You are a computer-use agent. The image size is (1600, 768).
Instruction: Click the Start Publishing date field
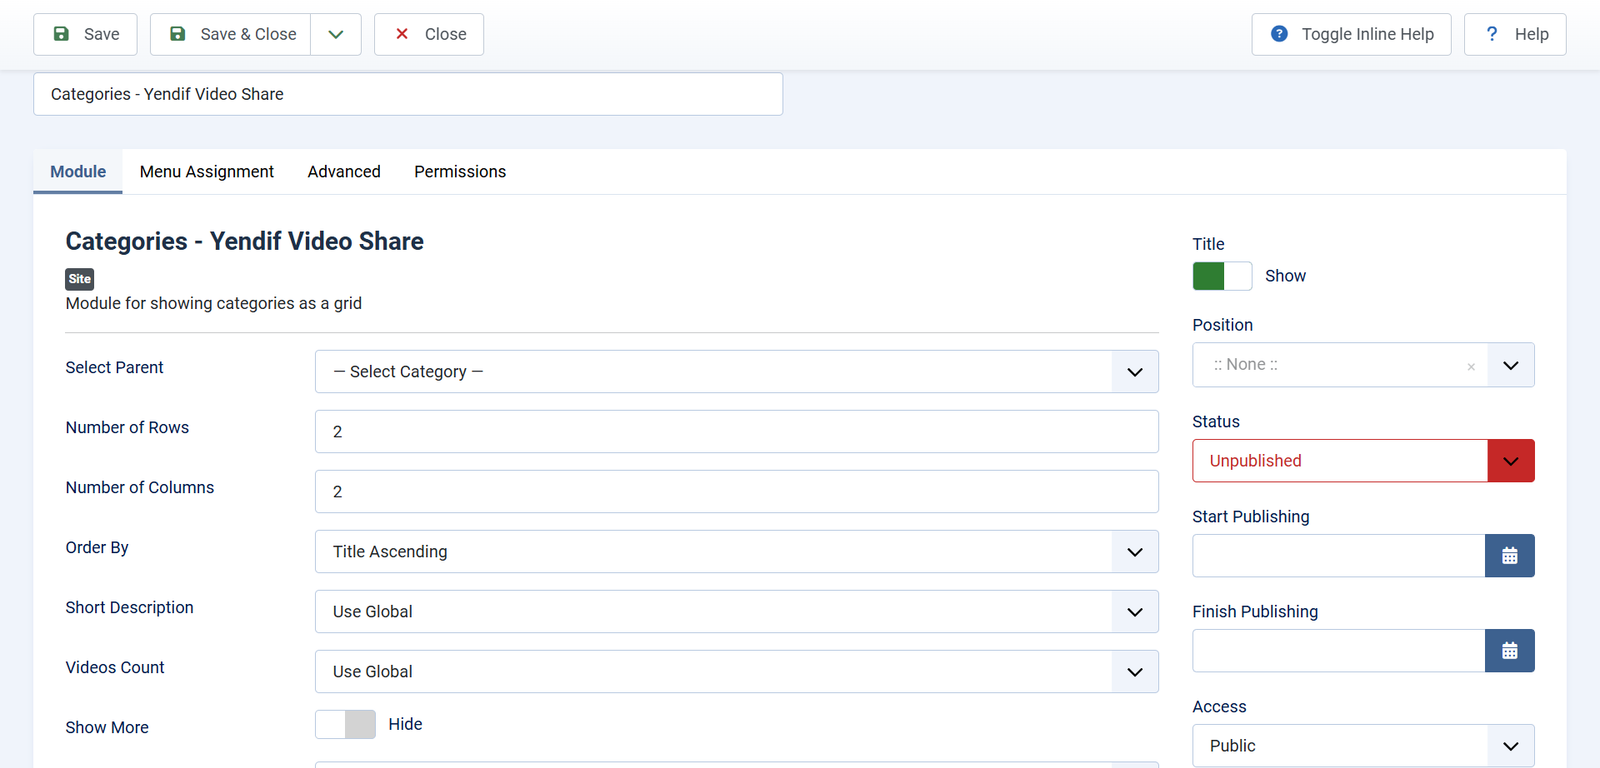click(x=1339, y=556)
